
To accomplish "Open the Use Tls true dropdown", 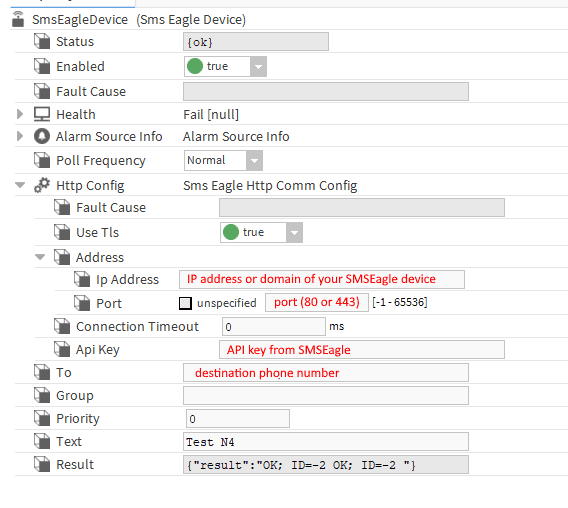I will [294, 233].
